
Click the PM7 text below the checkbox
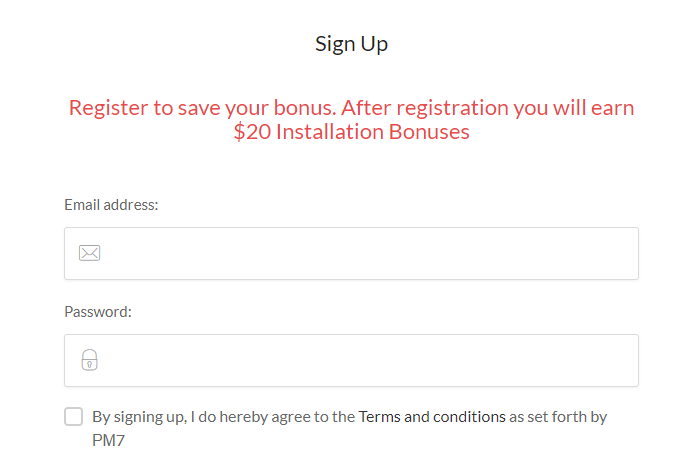point(108,440)
